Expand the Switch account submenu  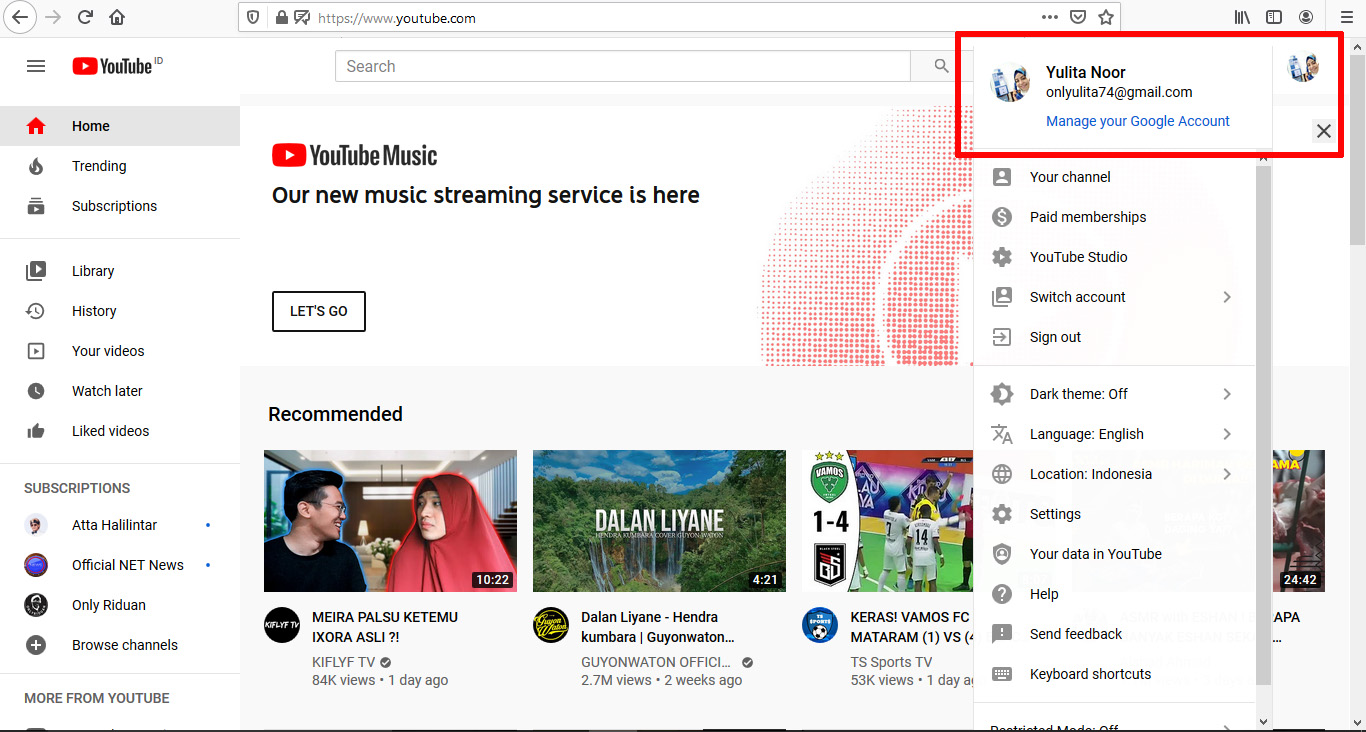pos(1077,296)
